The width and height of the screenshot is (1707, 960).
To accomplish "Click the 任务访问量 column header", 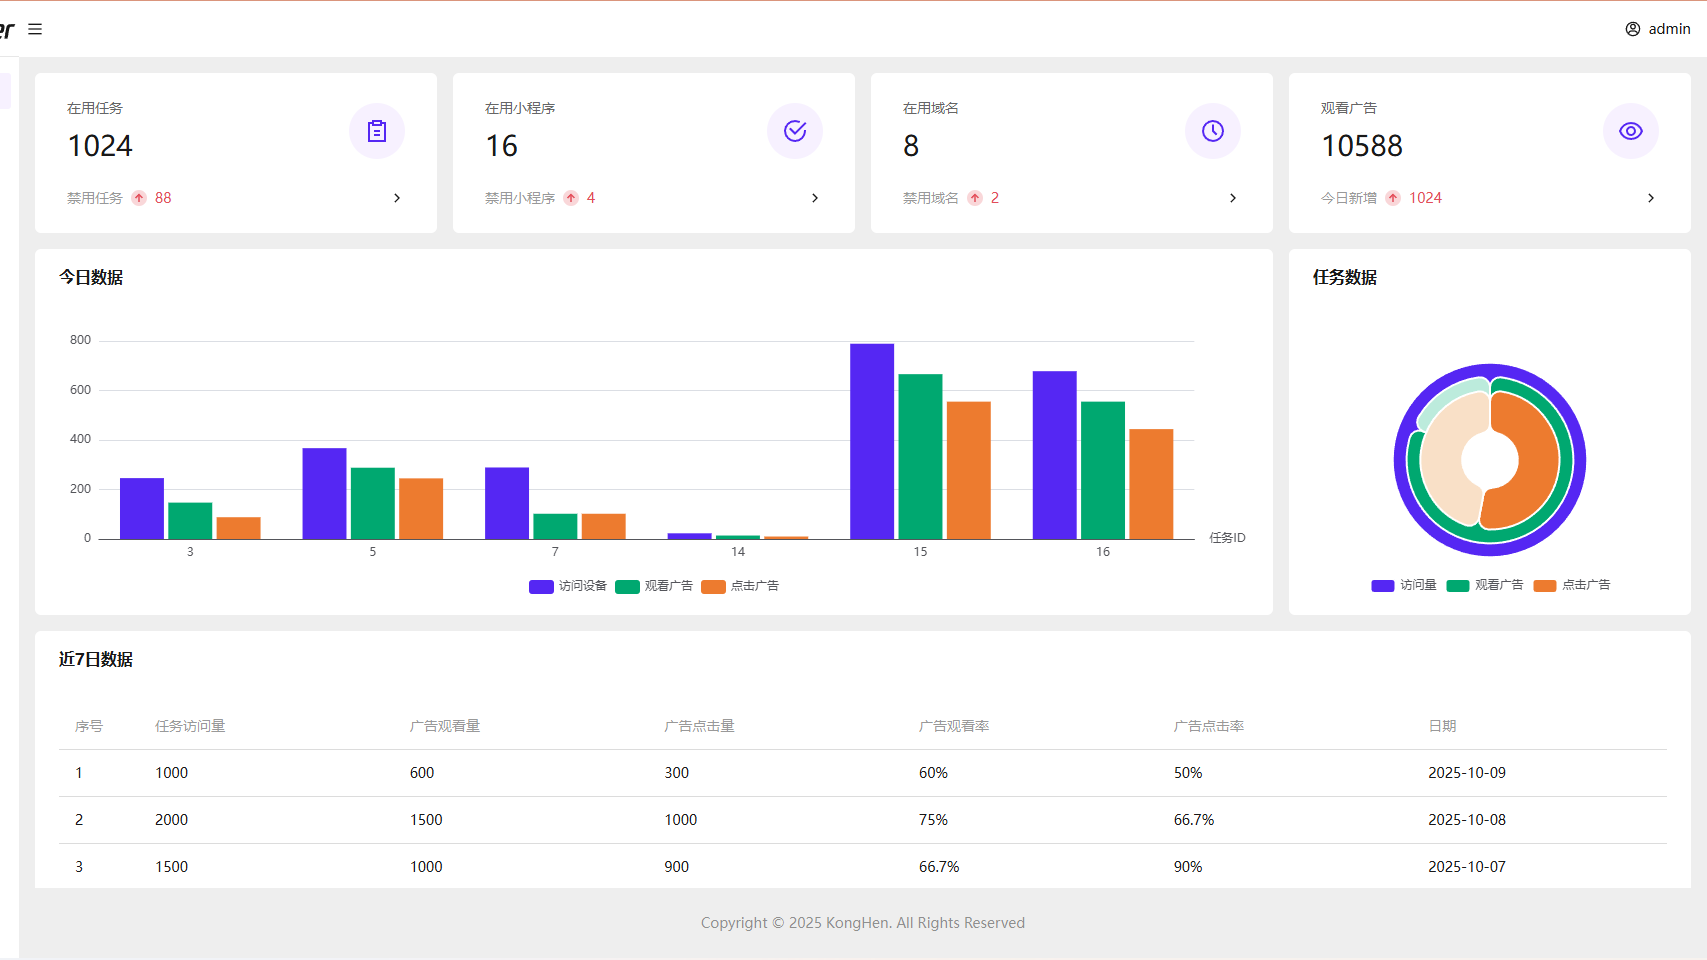I will (x=190, y=726).
